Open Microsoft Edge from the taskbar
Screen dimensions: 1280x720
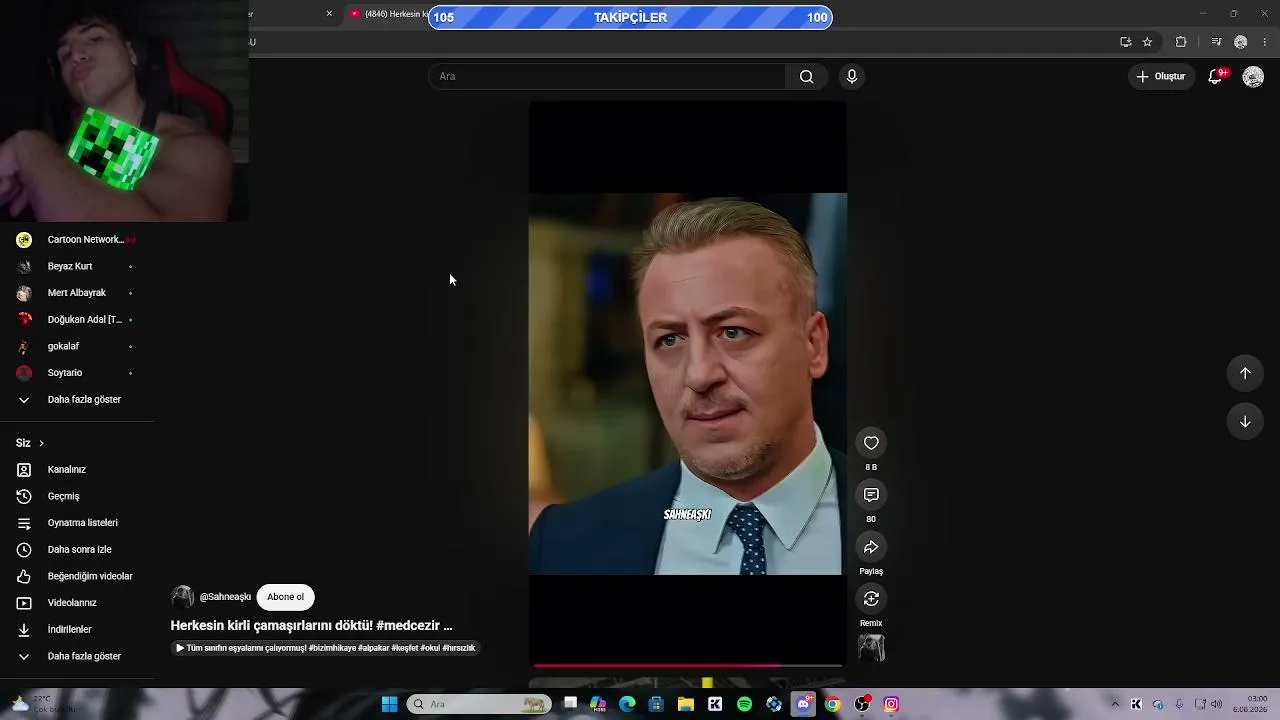click(627, 704)
